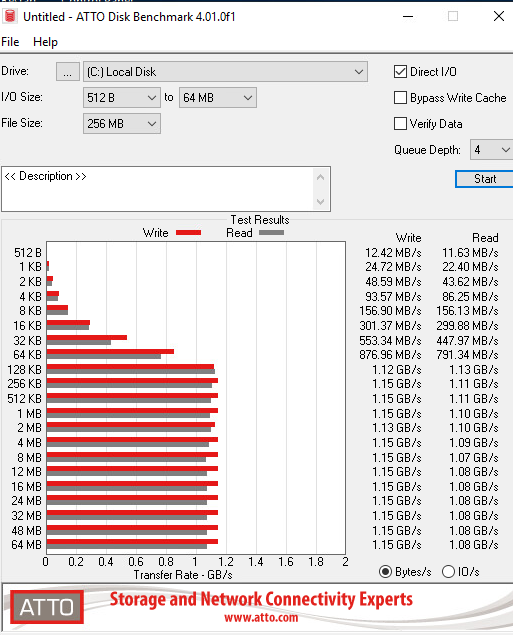
Task: Click the 876.96 MB/s write value
Action: pyautogui.click(x=390, y=355)
